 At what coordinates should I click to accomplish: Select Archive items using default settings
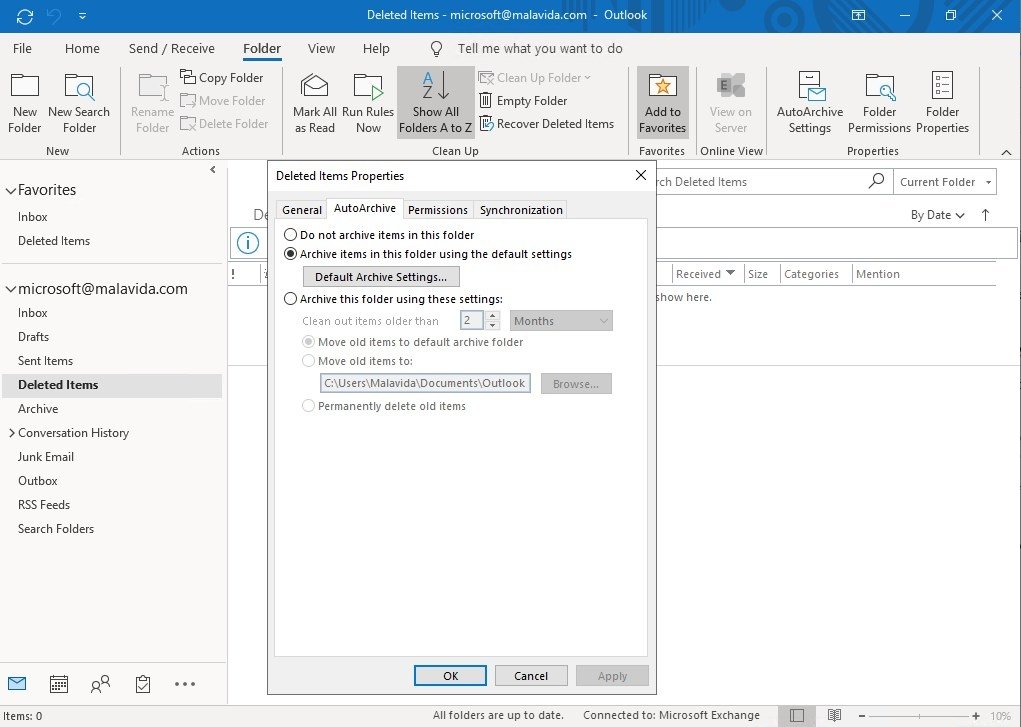point(428,254)
